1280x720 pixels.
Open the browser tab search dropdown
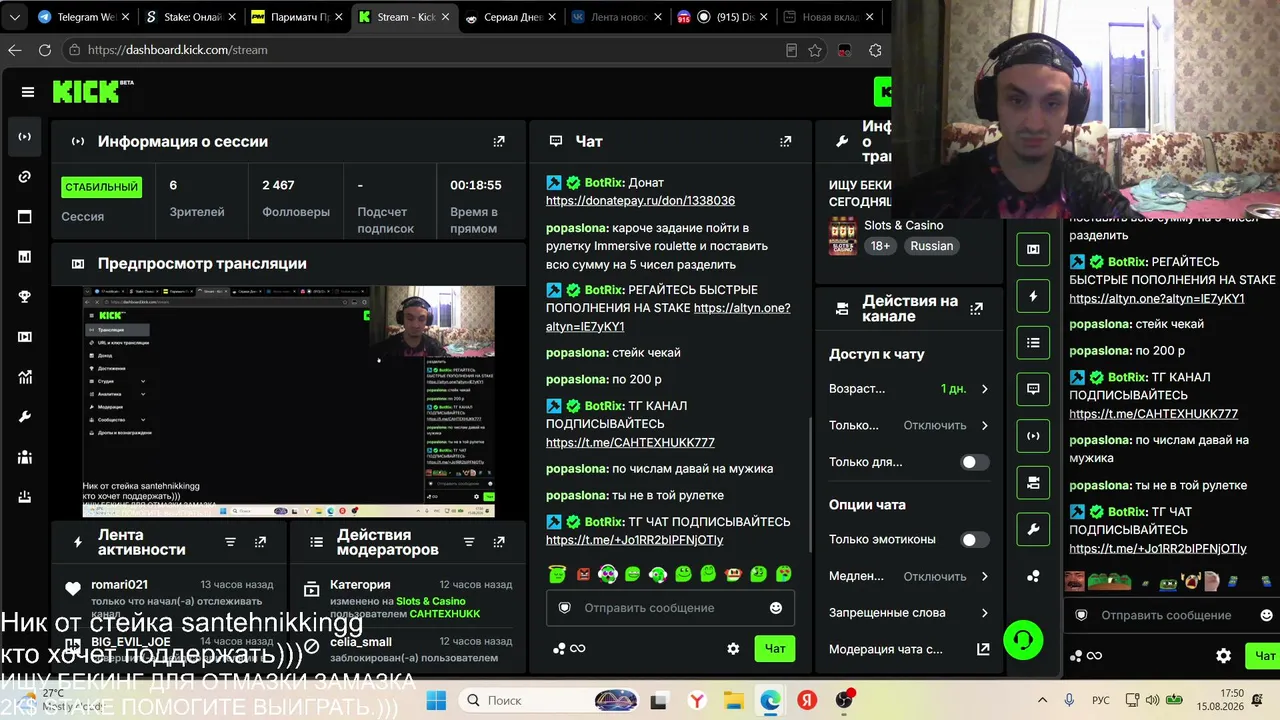(14, 17)
